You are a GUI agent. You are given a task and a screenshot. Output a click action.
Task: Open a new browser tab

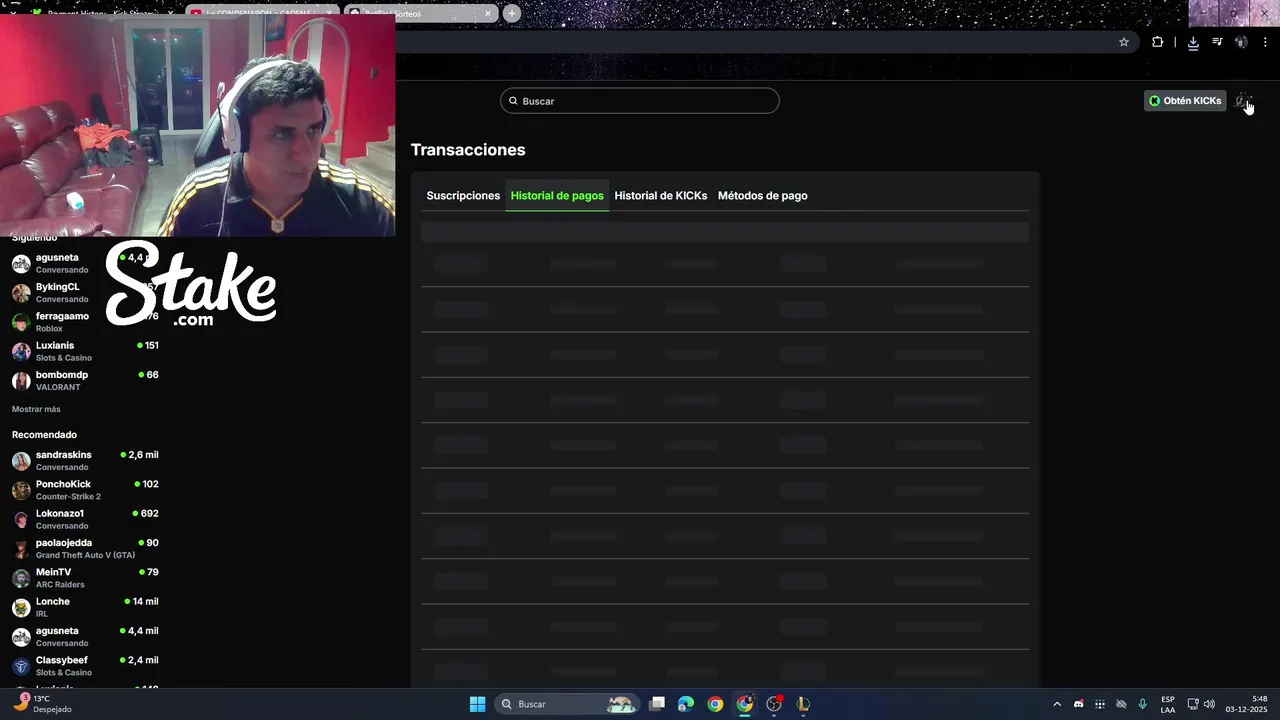pos(512,13)
